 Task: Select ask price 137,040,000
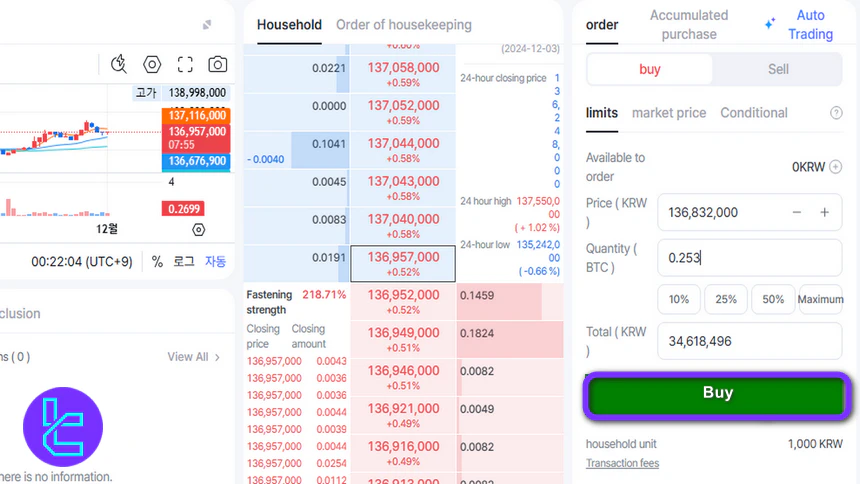click(403, 226)
